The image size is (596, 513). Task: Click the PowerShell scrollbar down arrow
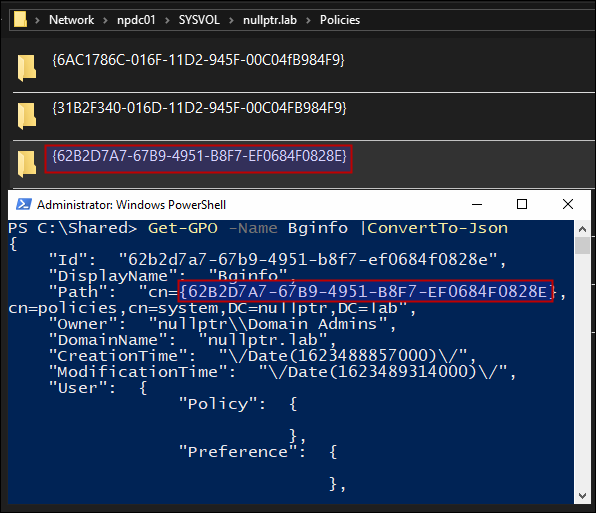(x=582, y=496)
